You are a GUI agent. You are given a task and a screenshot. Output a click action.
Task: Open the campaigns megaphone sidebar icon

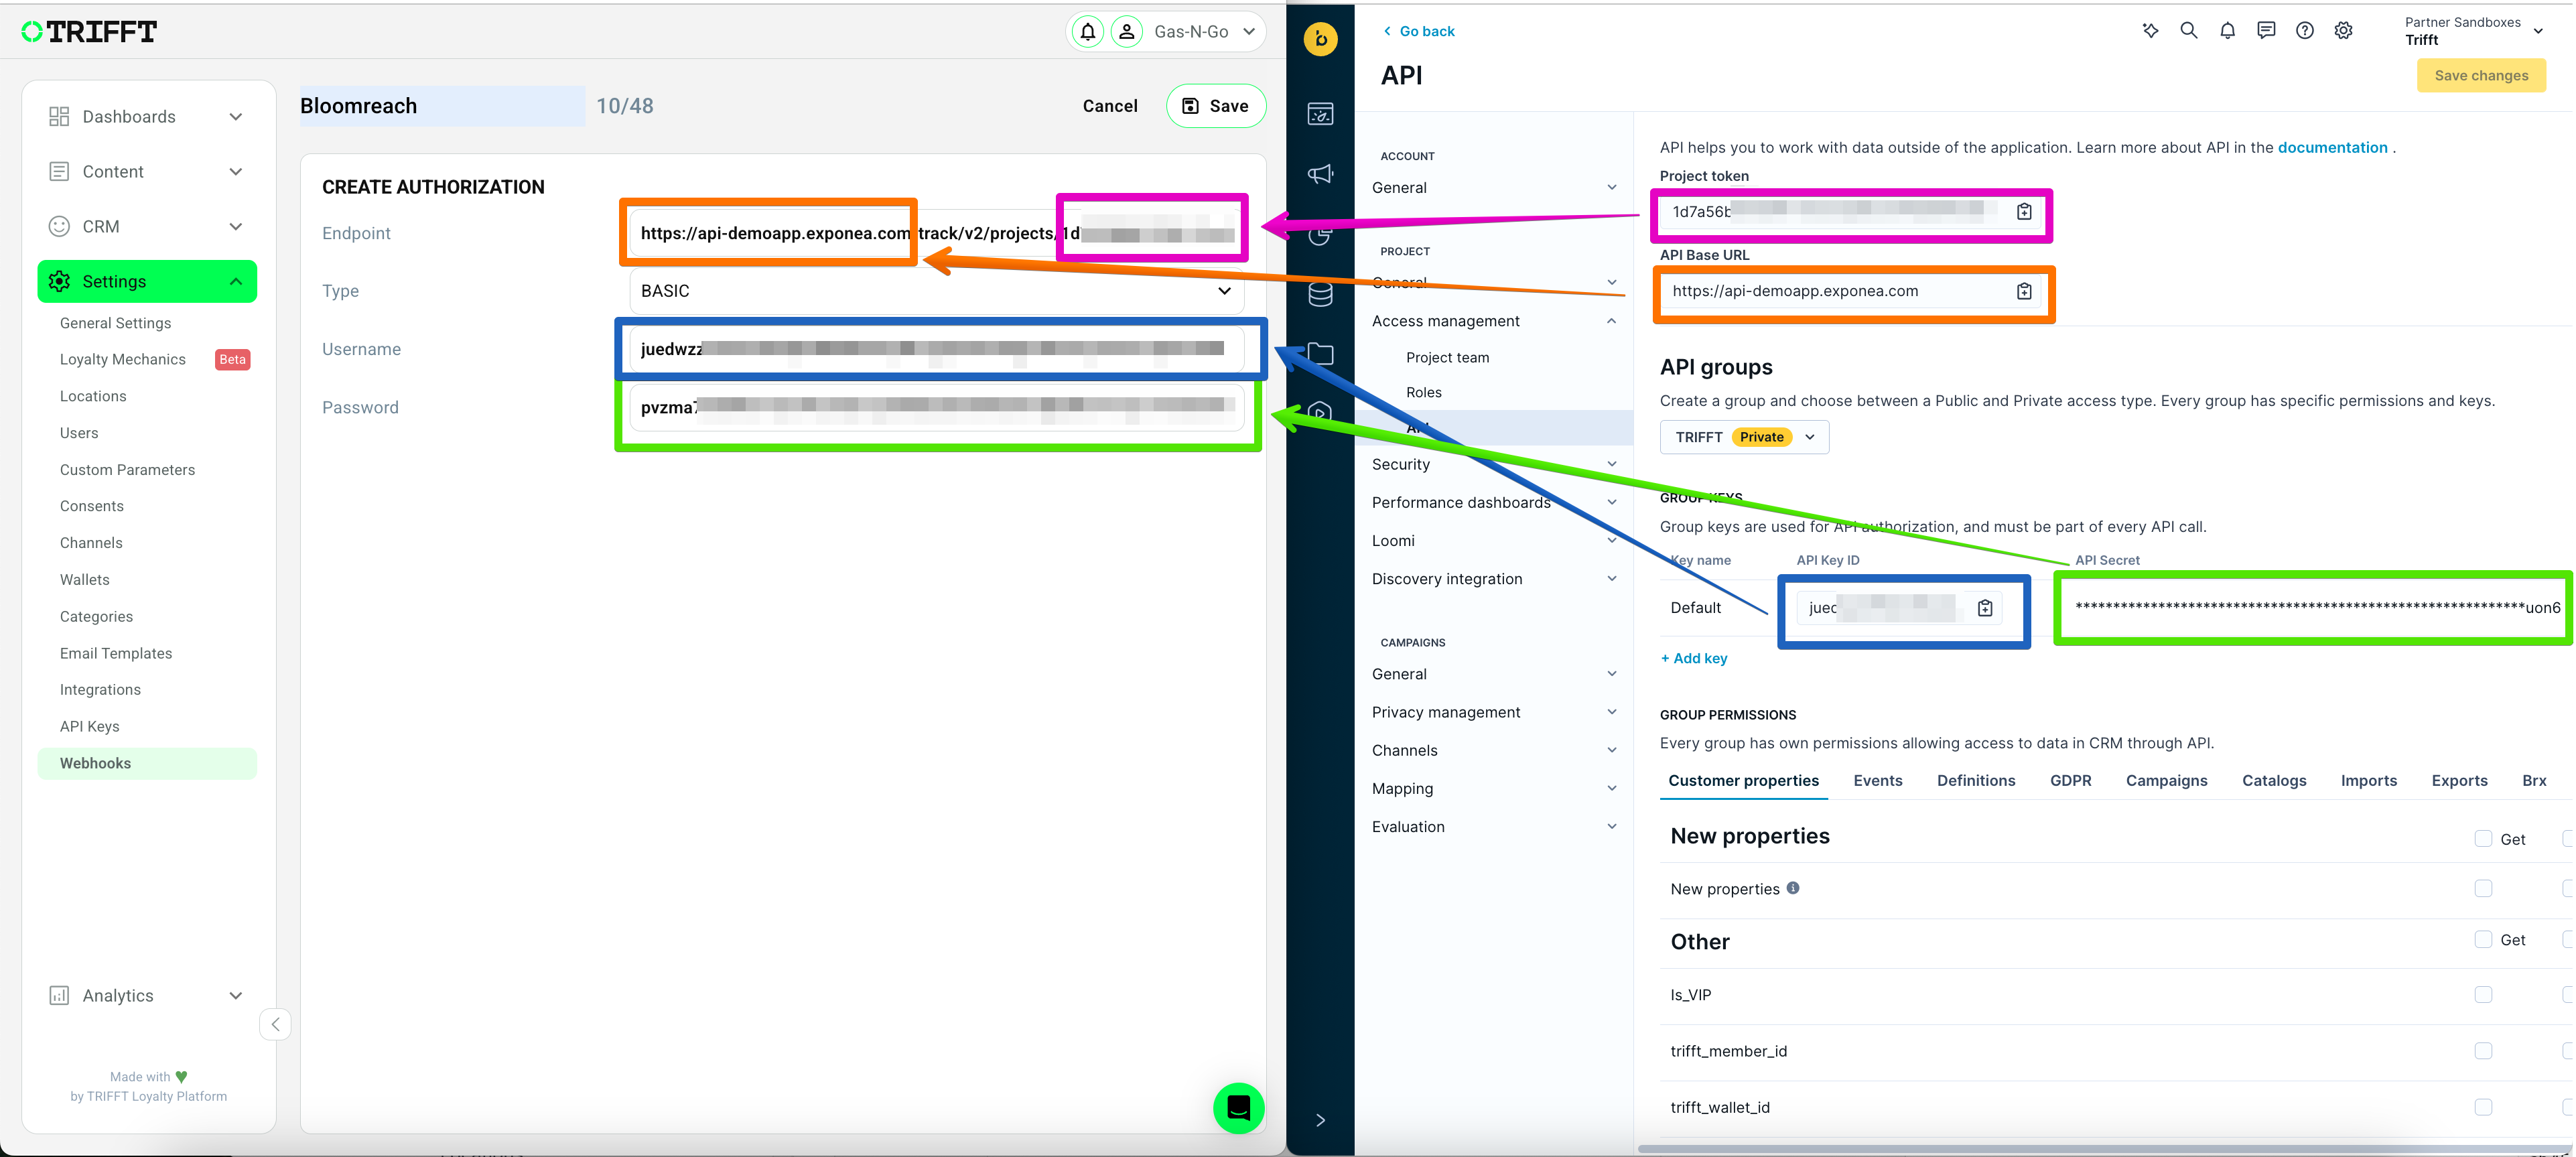pos(1320,174)
